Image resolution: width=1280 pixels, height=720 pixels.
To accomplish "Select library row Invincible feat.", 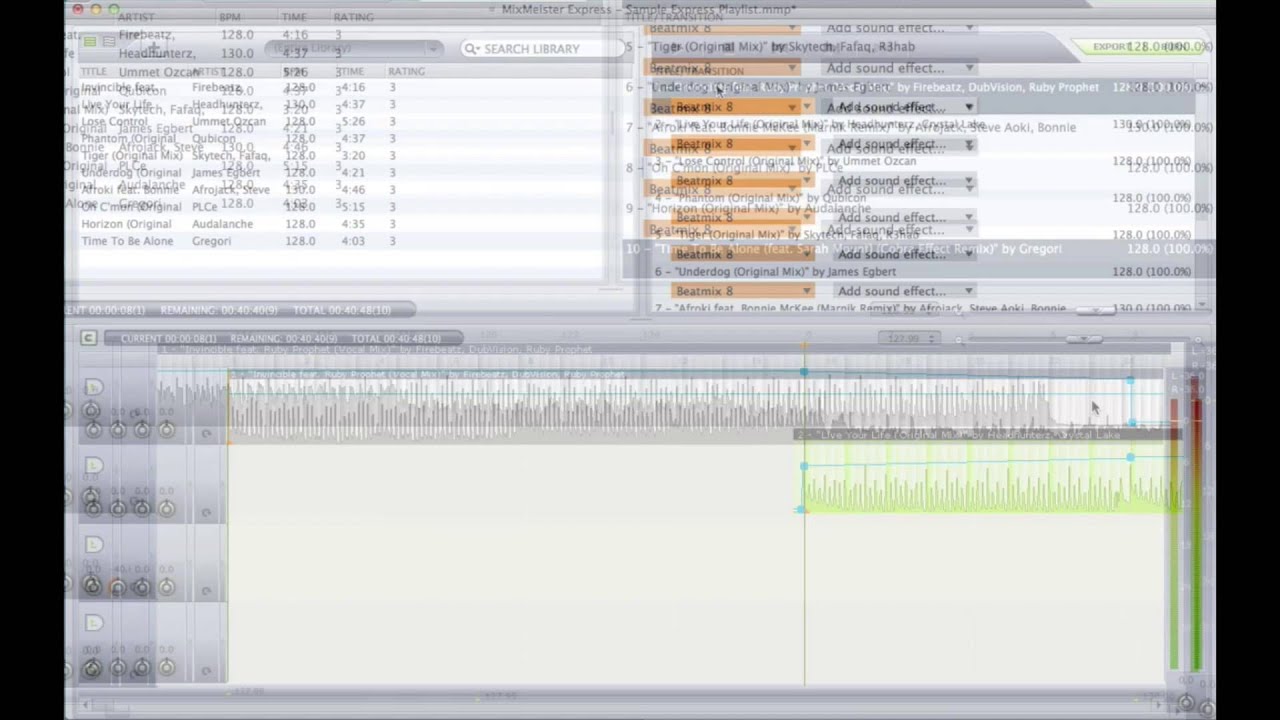I will click(x=340, y=87).
